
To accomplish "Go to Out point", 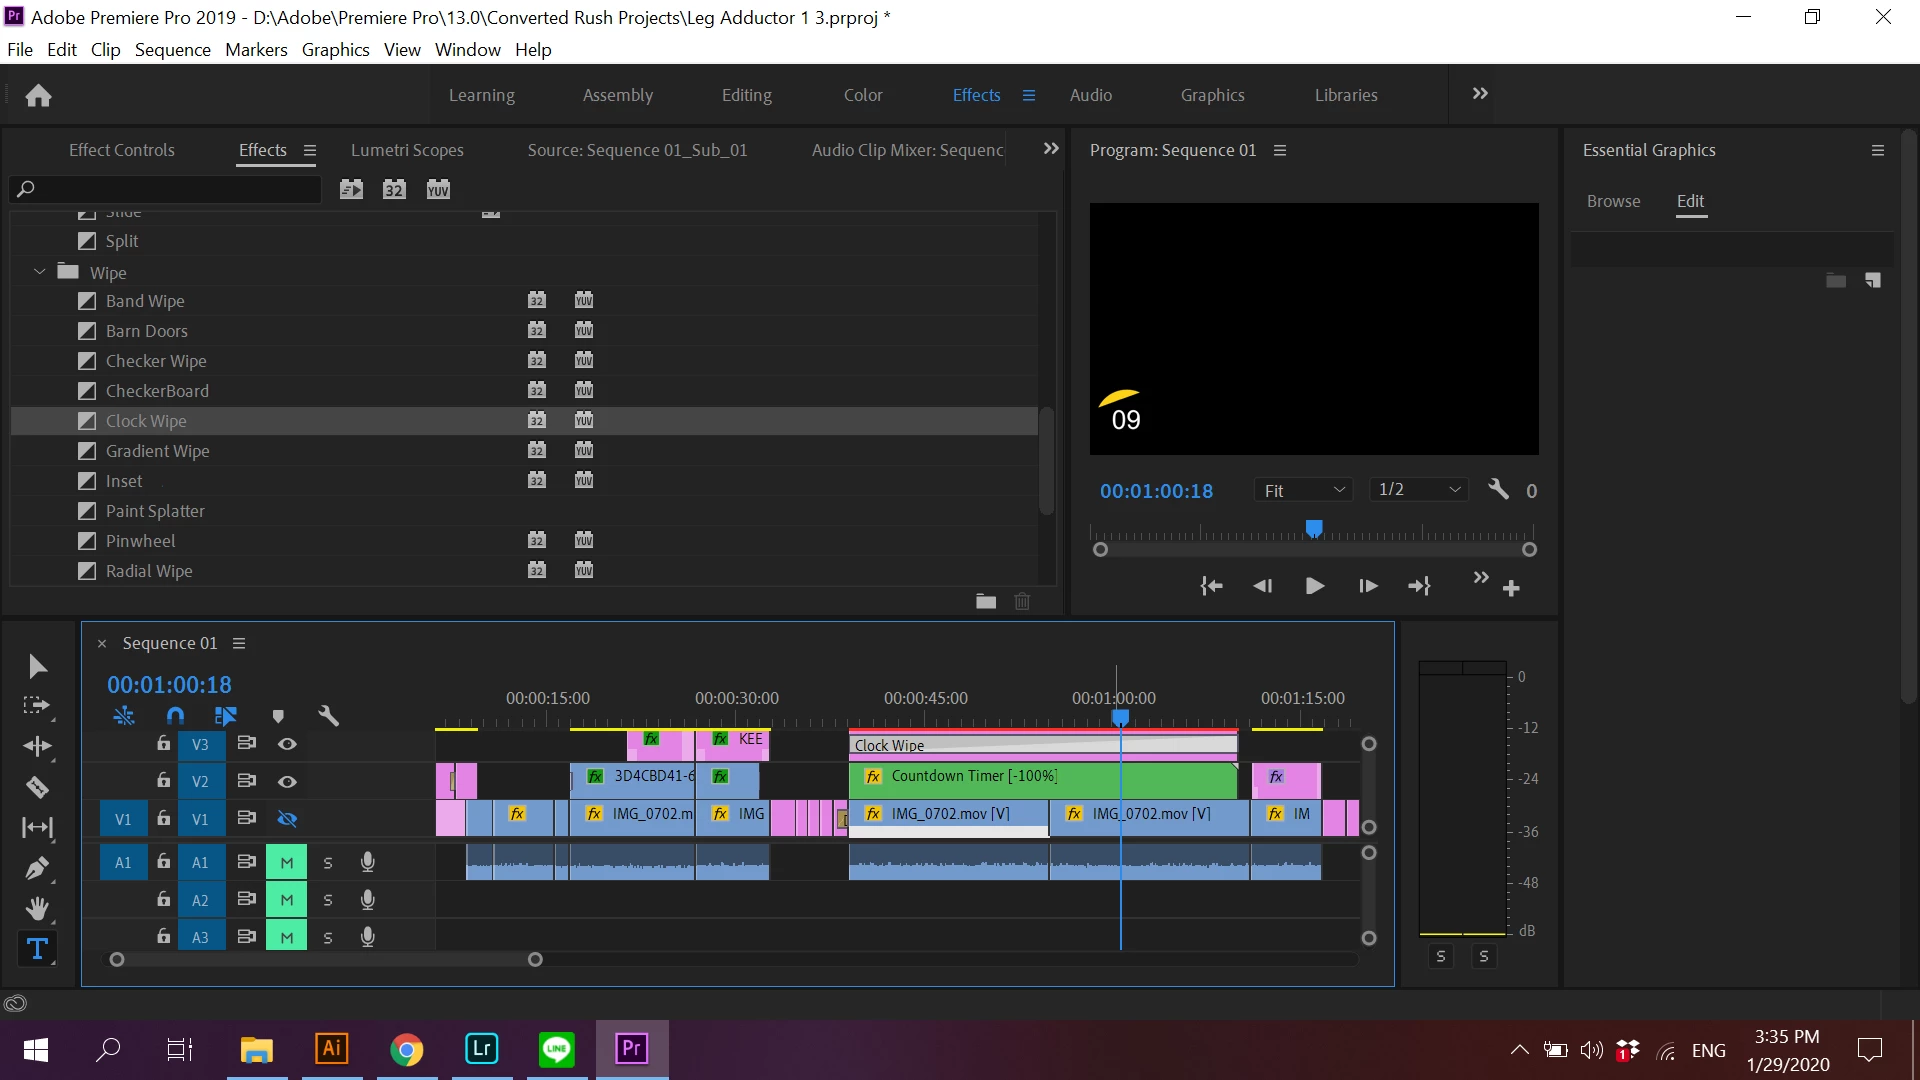I will pos(1420,586).
